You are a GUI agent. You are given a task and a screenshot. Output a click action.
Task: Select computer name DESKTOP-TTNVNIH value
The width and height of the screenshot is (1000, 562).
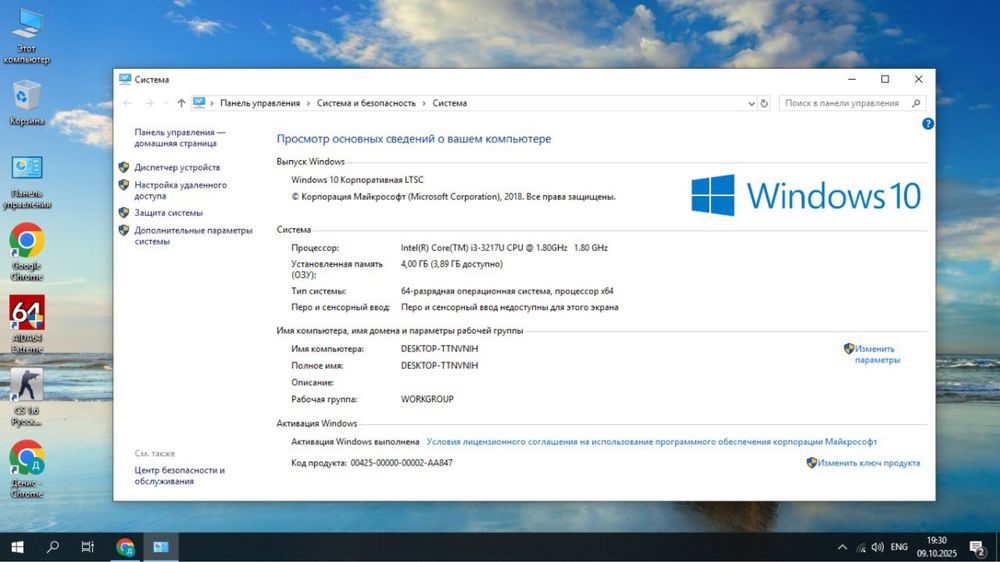439,349
